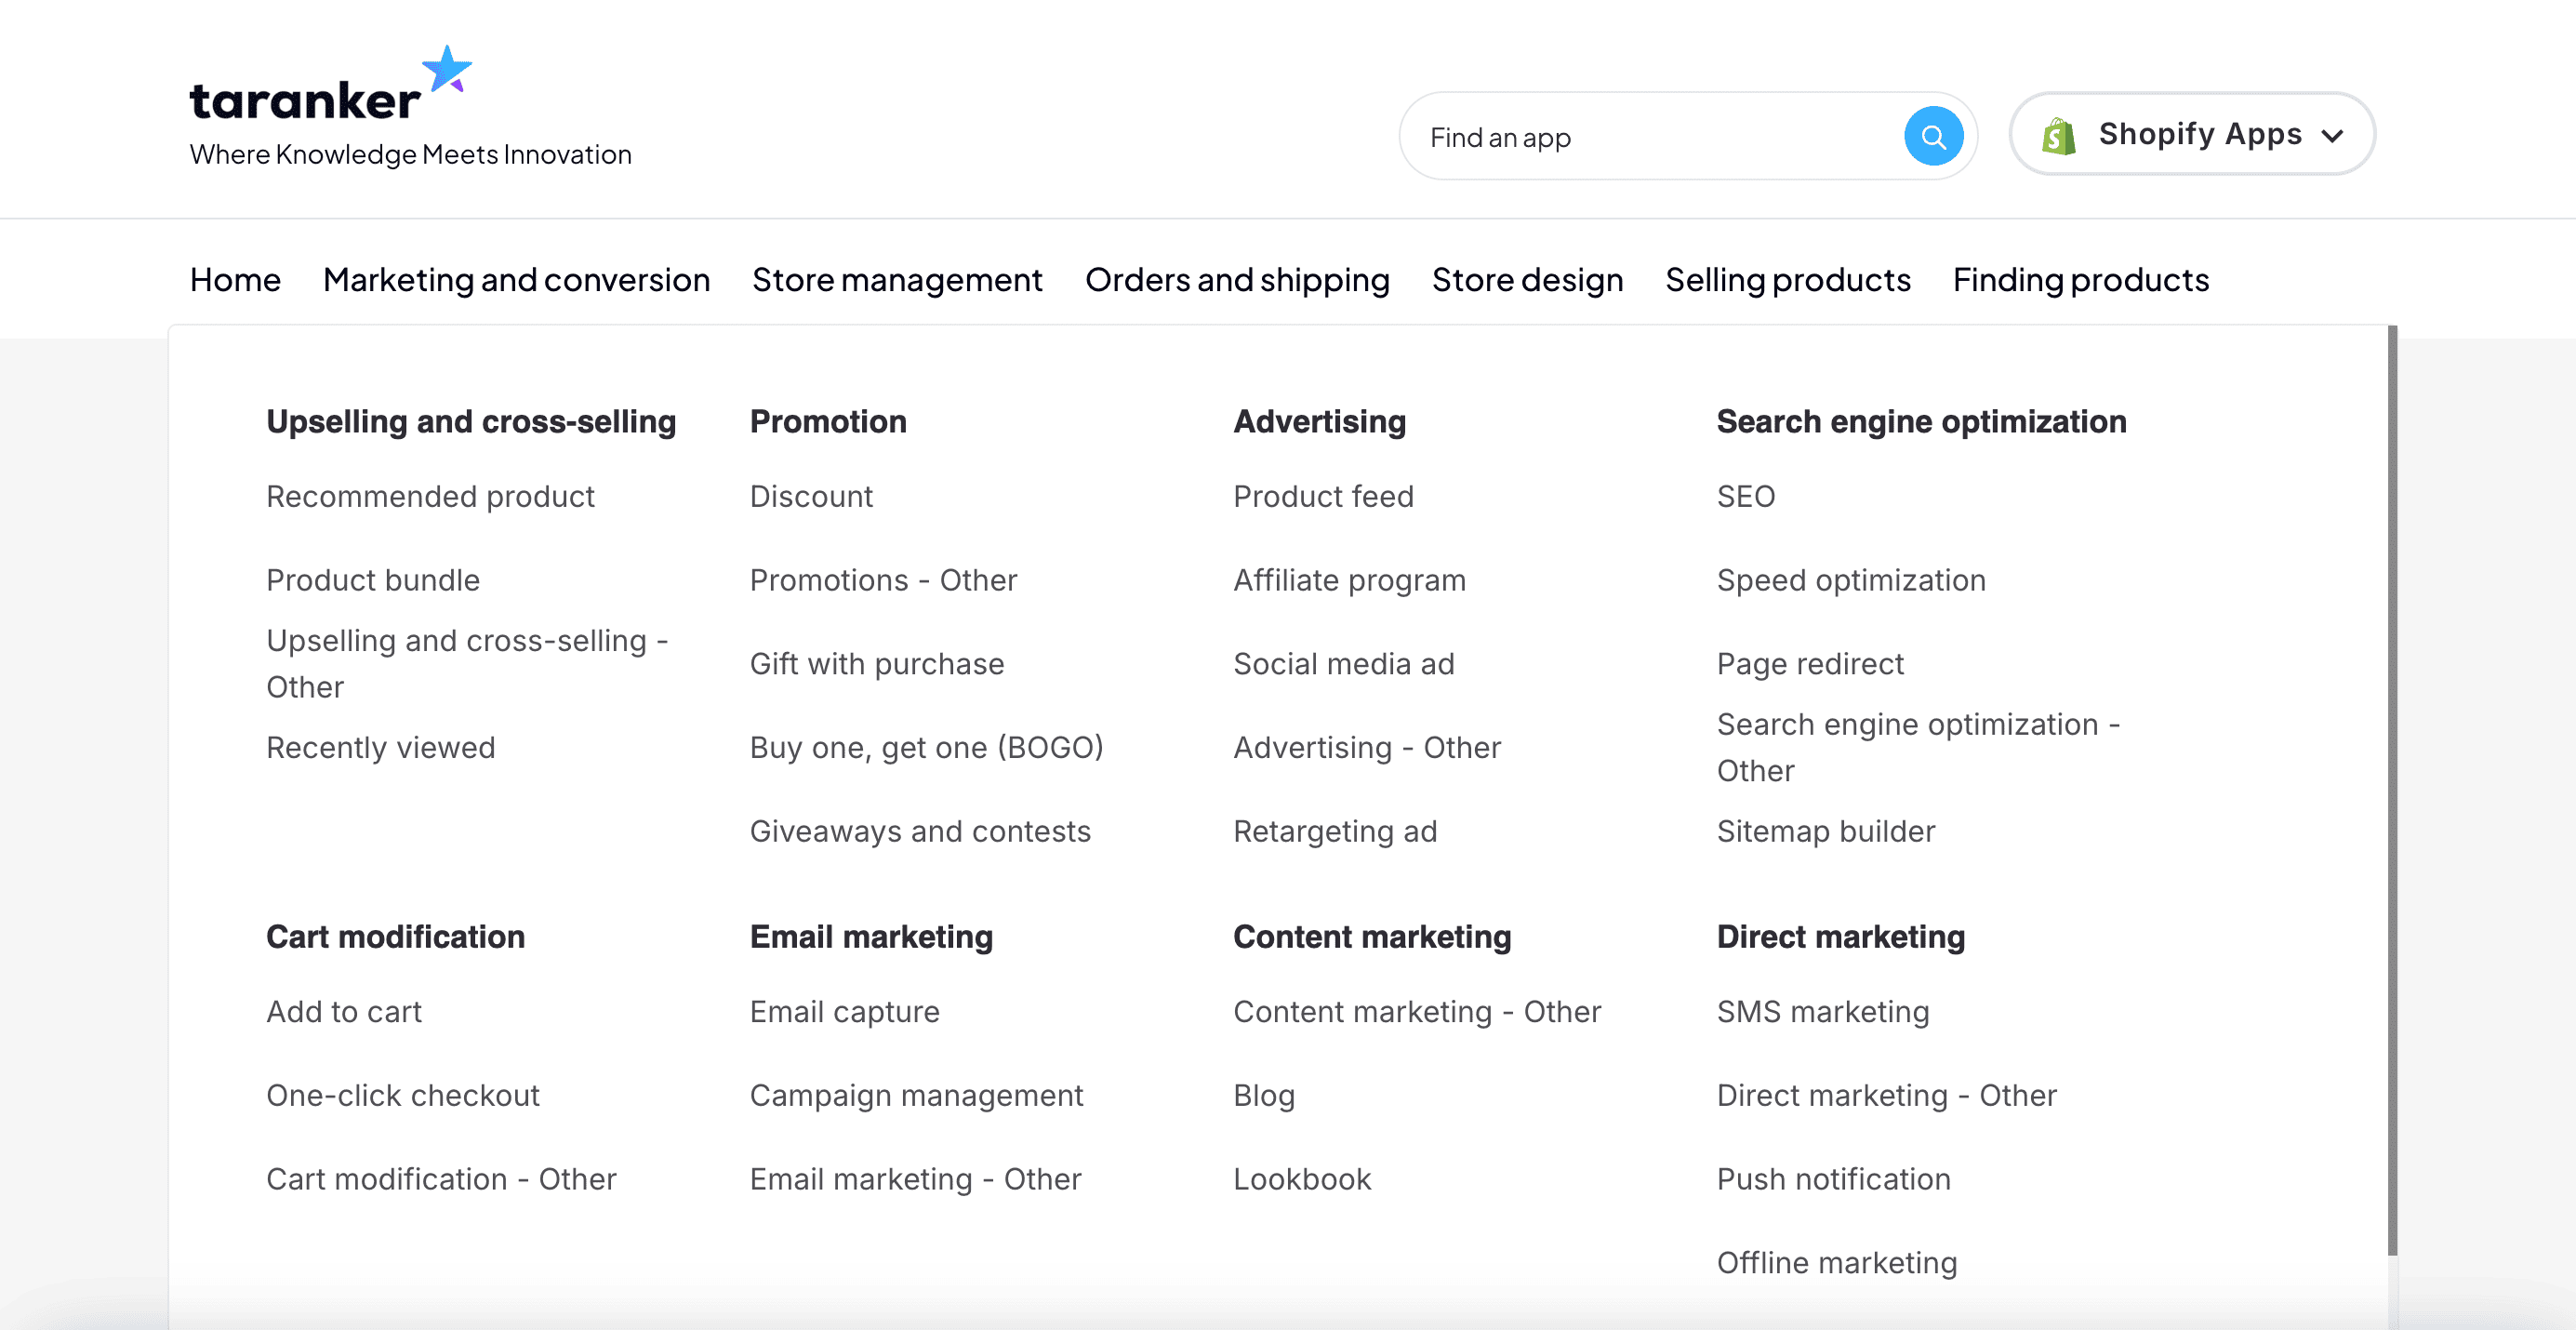The width and height of the screenshot is (2576, 1330).
Task: Select SEO category link
Action: [1746, 497]
